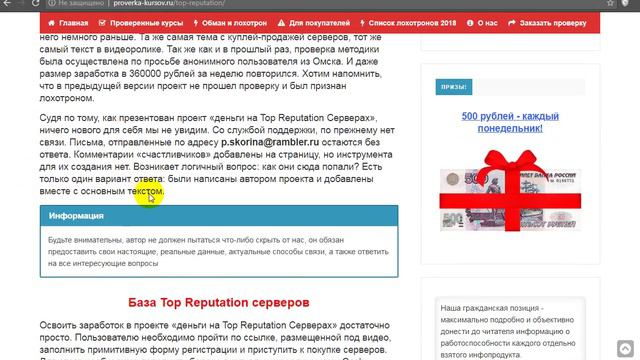Bookmark the page with the star icon
This screenshot has width=640, height=360.
coord(610,3)
